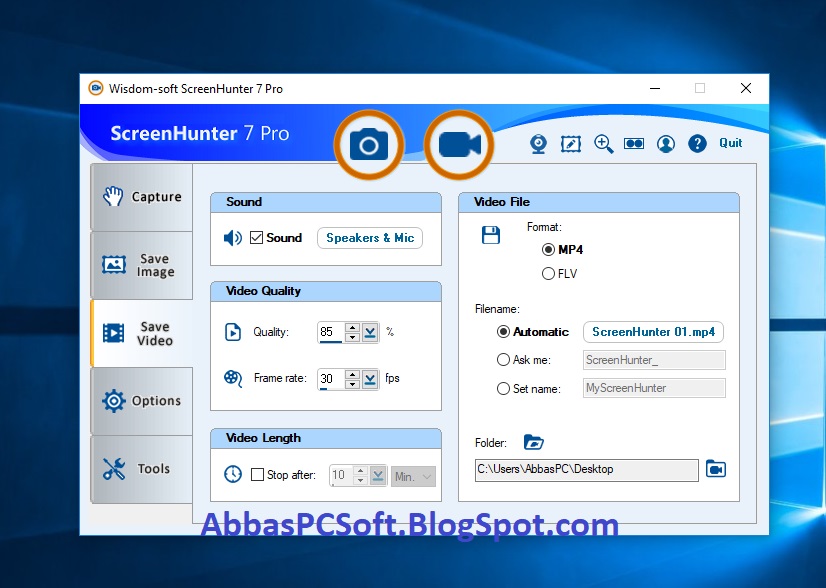Image resolution: width=826 pixels, height=588 pixels.
Task: Click the open folder icon beside Folder
Action: pos(534,442)
